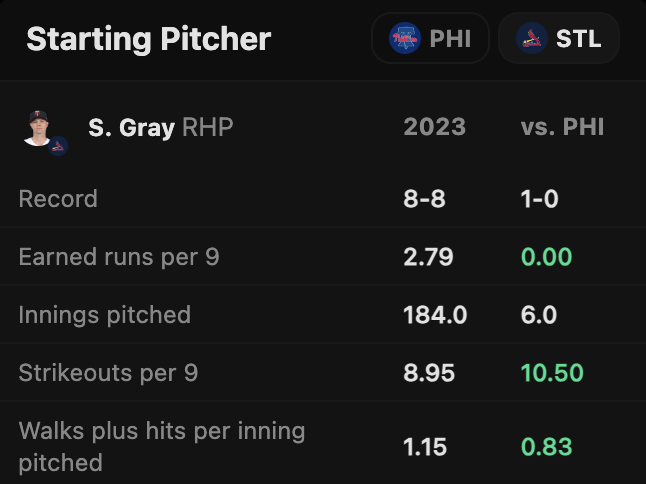Screen dimensions: 646x484
Task: Switch to the STL team tab
Action: click(x=558, y=39)
